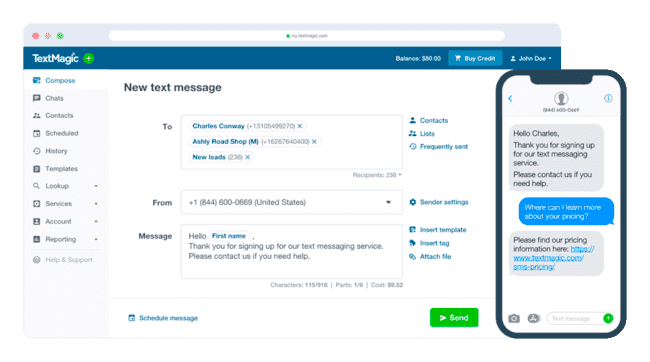Viewport: 650px width, 362px height.
Task: Click the History clock icon
Action: (x=36, y=151)
